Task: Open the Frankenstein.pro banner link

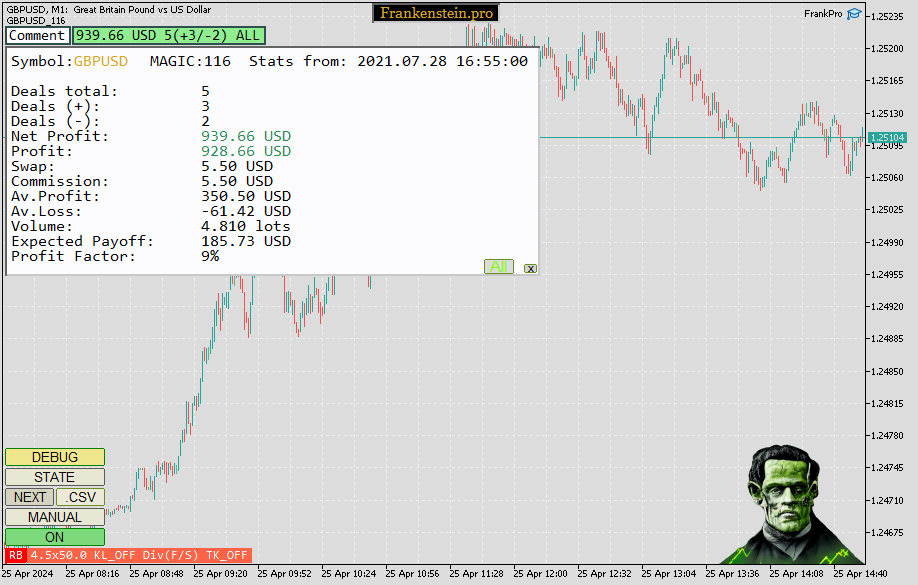Action: [x=435, y=13]
